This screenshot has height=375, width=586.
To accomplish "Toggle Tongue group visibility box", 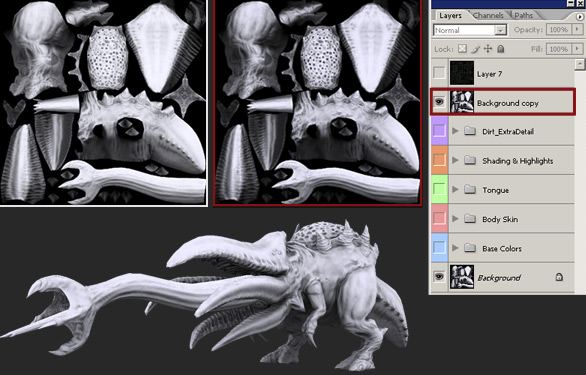I will pyautogui.click(x=439, y=189).
